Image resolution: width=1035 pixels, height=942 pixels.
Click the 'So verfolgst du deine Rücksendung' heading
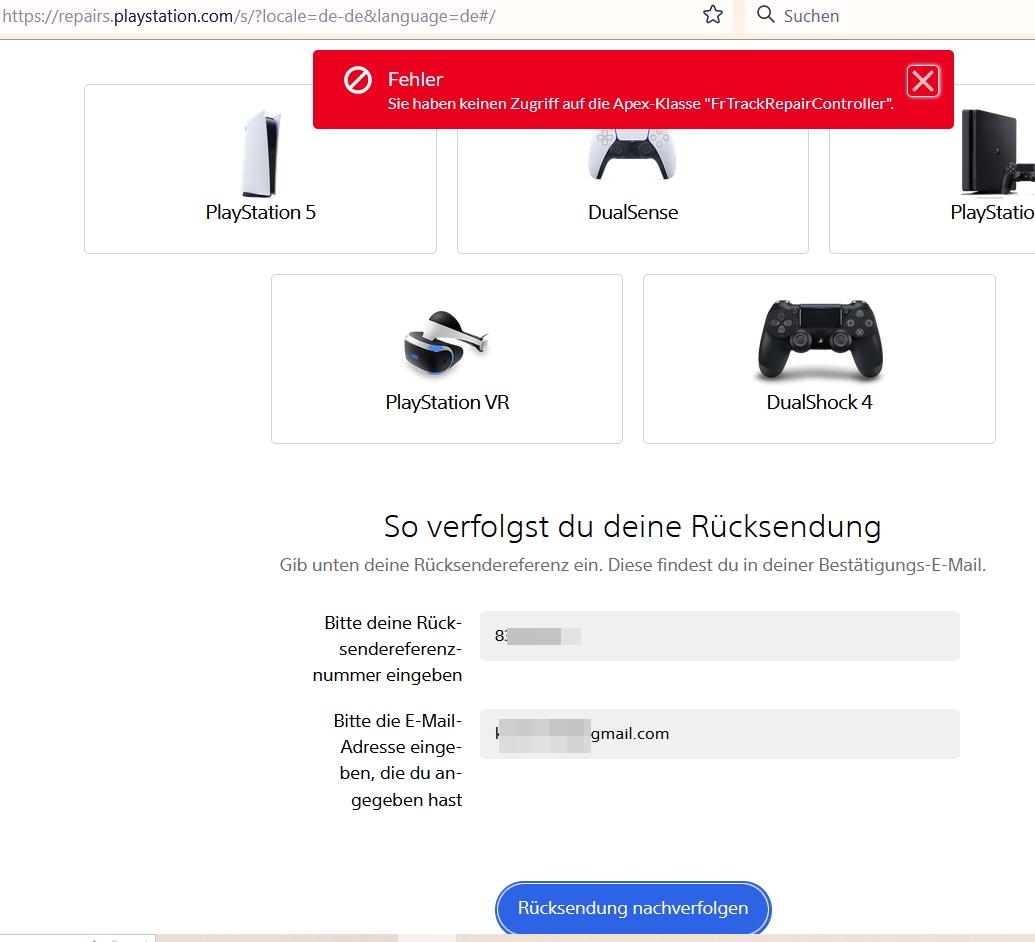632,527
